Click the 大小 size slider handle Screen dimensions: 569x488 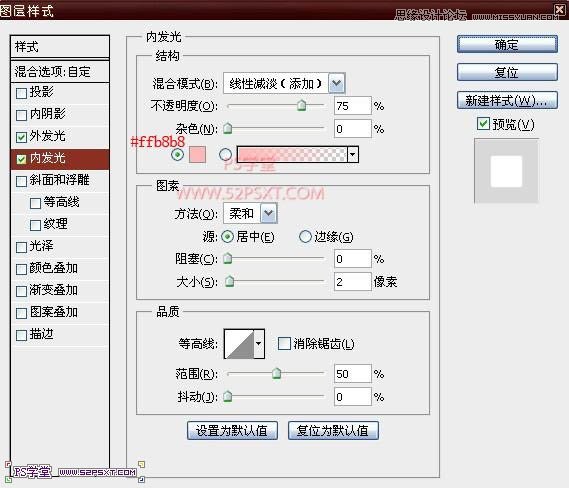[x=229, y=282]
